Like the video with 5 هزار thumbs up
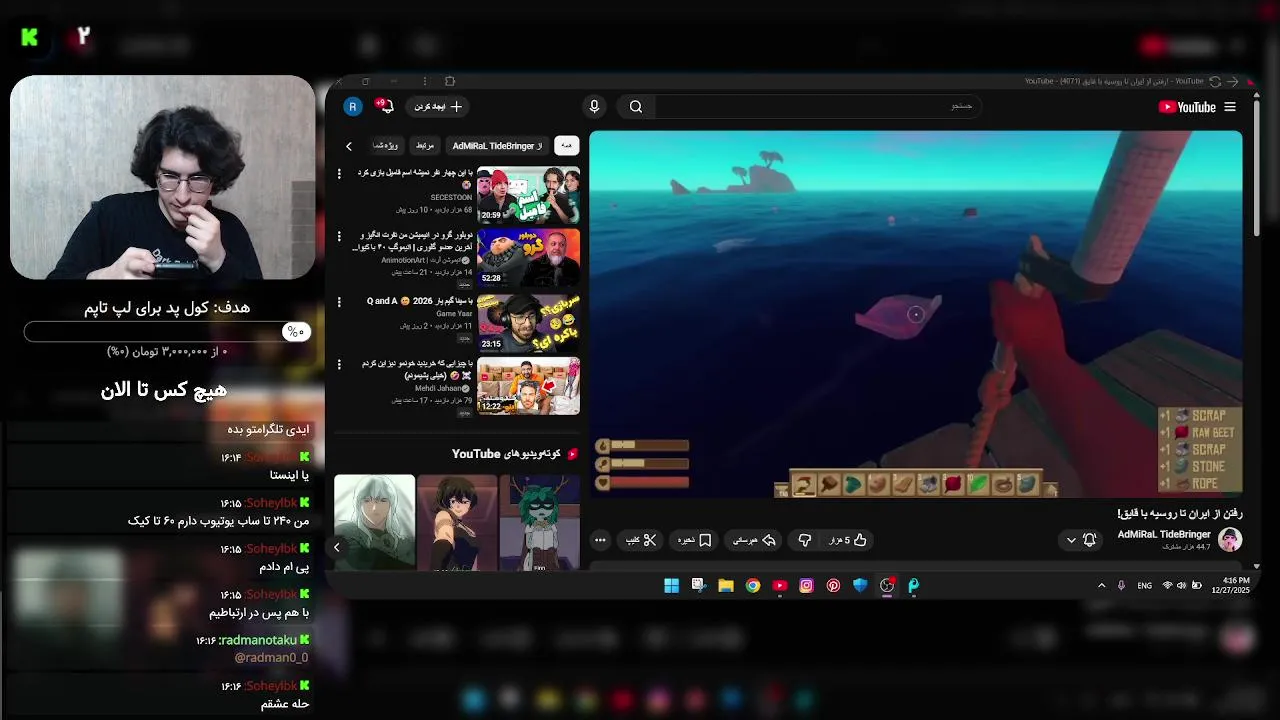The height and width of the screenshot is (720, 1280). 846,540
